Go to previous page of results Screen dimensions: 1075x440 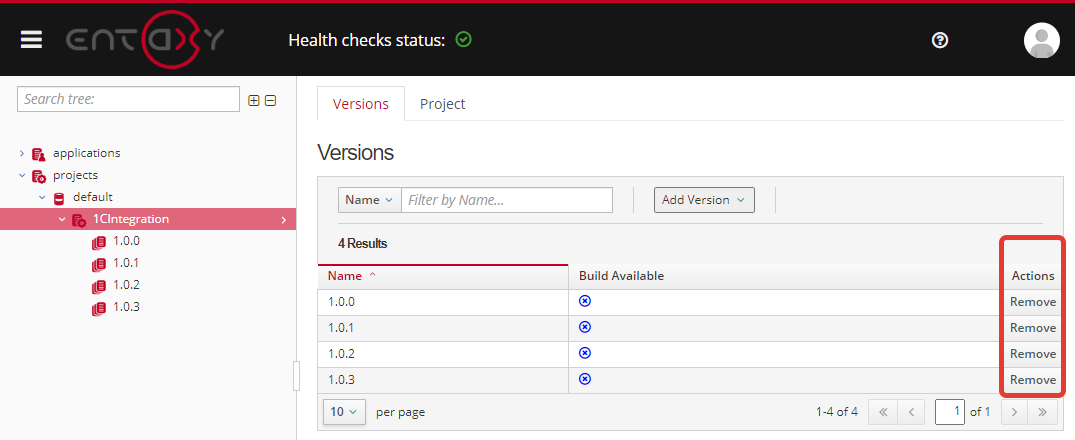[911, 412]
